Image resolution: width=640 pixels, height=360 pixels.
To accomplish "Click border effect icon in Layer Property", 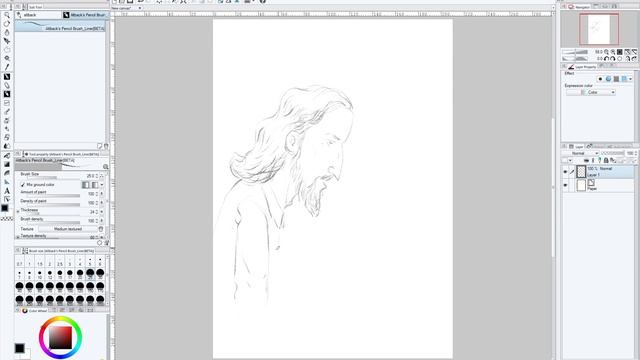I will [x=600, y=79].
